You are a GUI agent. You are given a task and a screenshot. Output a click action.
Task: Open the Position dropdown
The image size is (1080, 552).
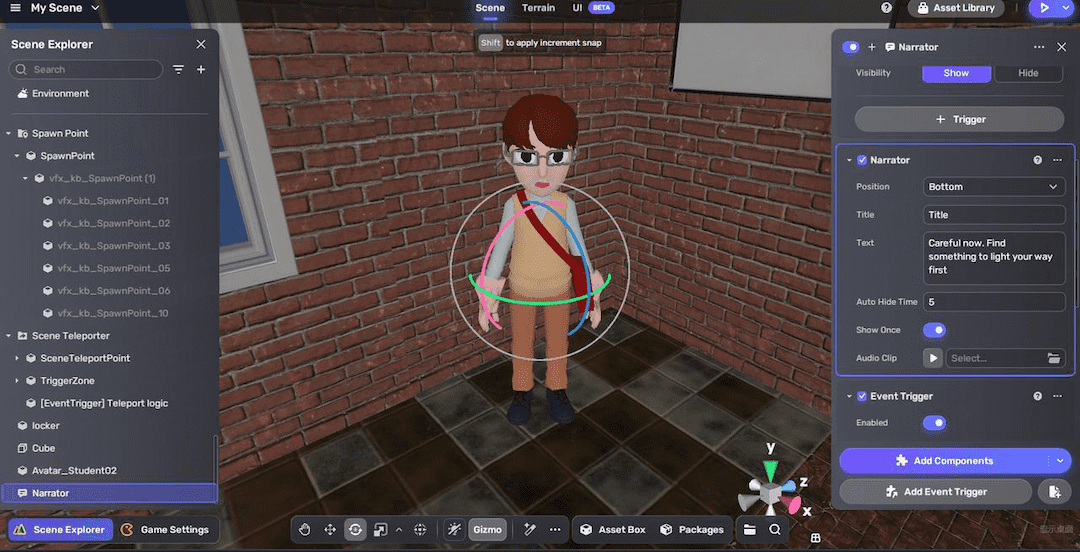994,187
